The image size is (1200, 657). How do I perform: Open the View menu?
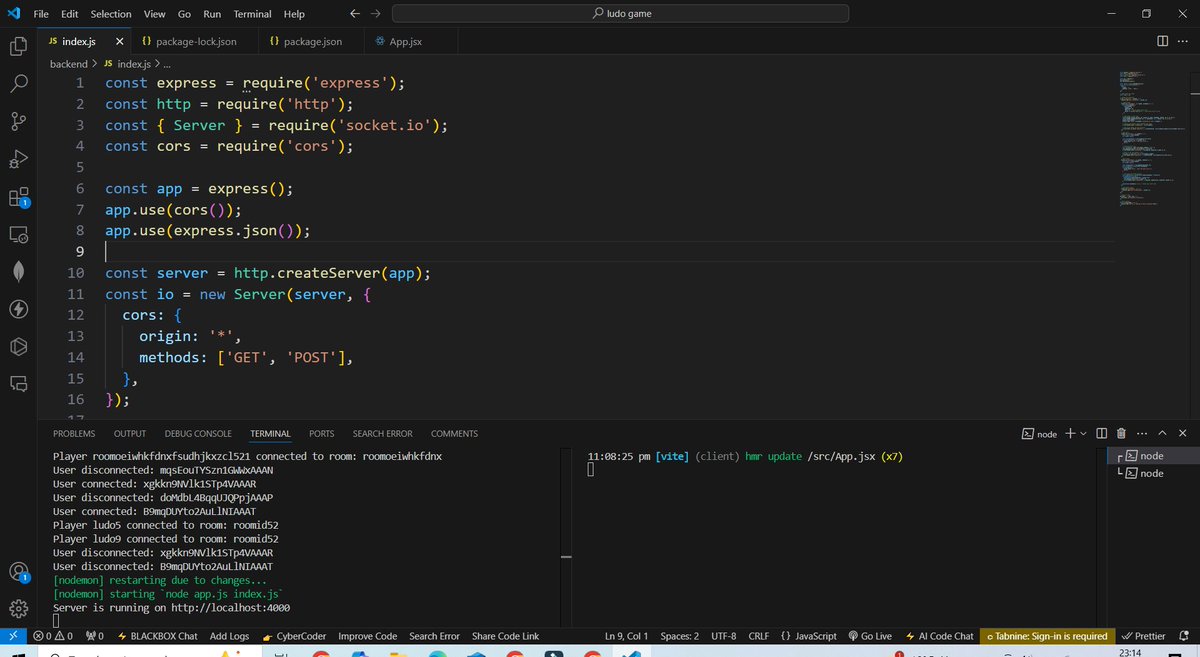click(x=154, y=14)
